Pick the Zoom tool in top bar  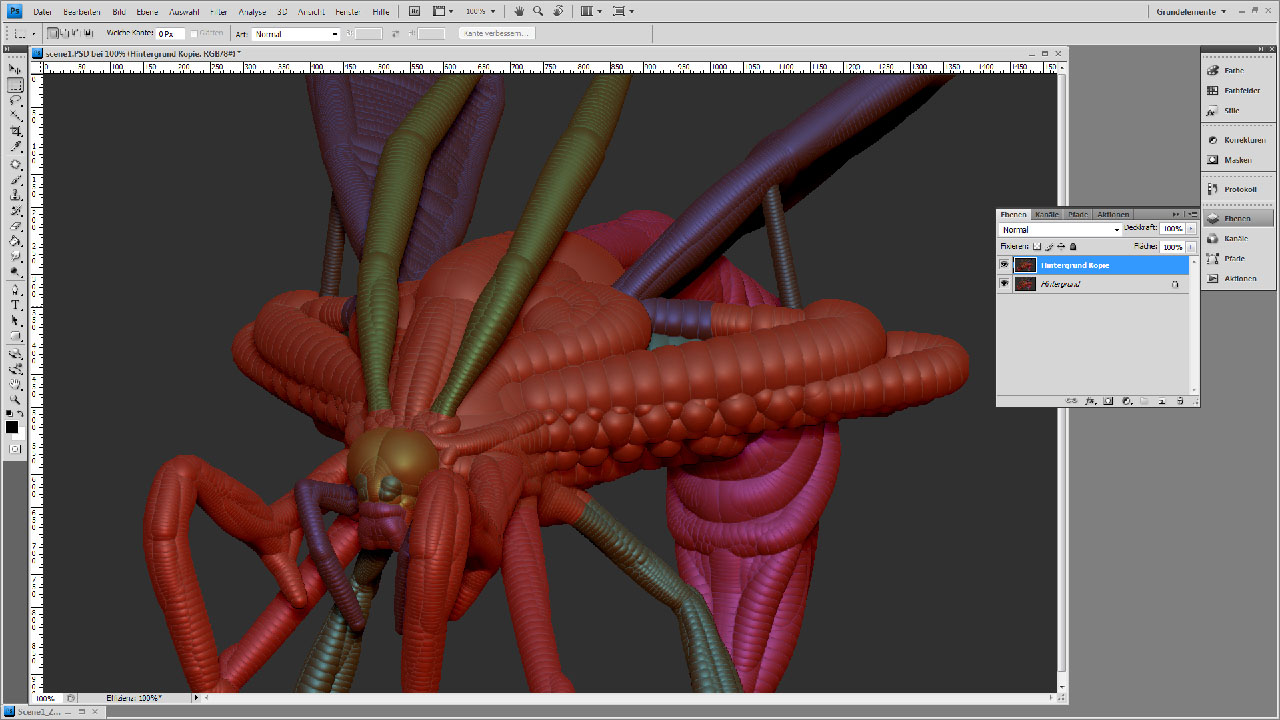click(x=538, y=11)
